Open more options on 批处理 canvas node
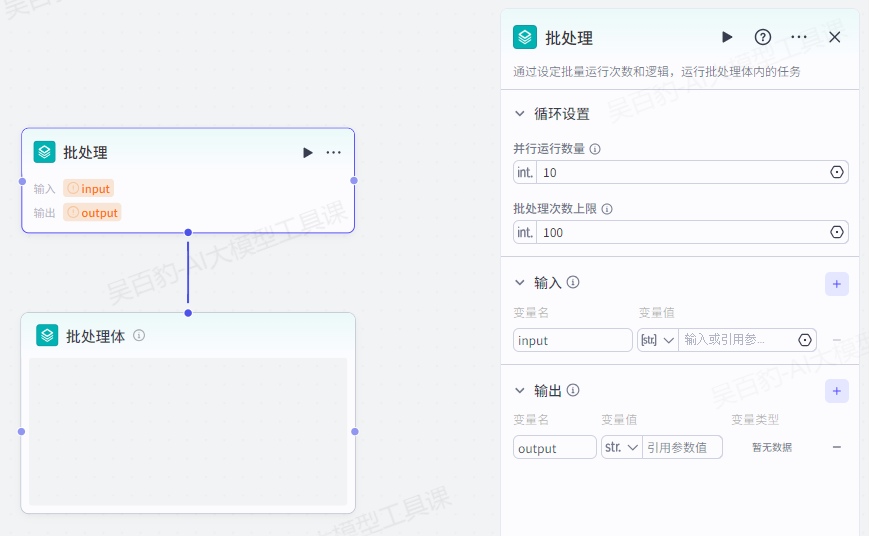 click(334, 152)
